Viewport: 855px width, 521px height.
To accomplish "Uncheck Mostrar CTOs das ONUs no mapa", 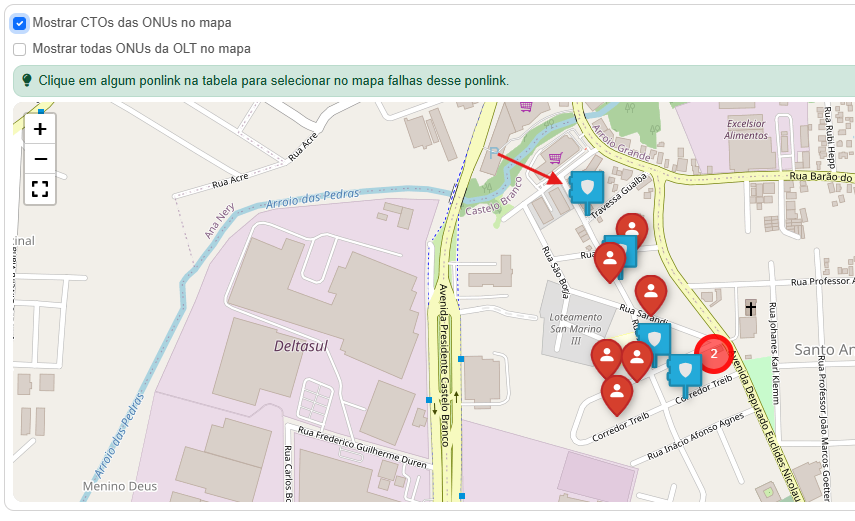I will pyautogui.click(x=20, y=22).
